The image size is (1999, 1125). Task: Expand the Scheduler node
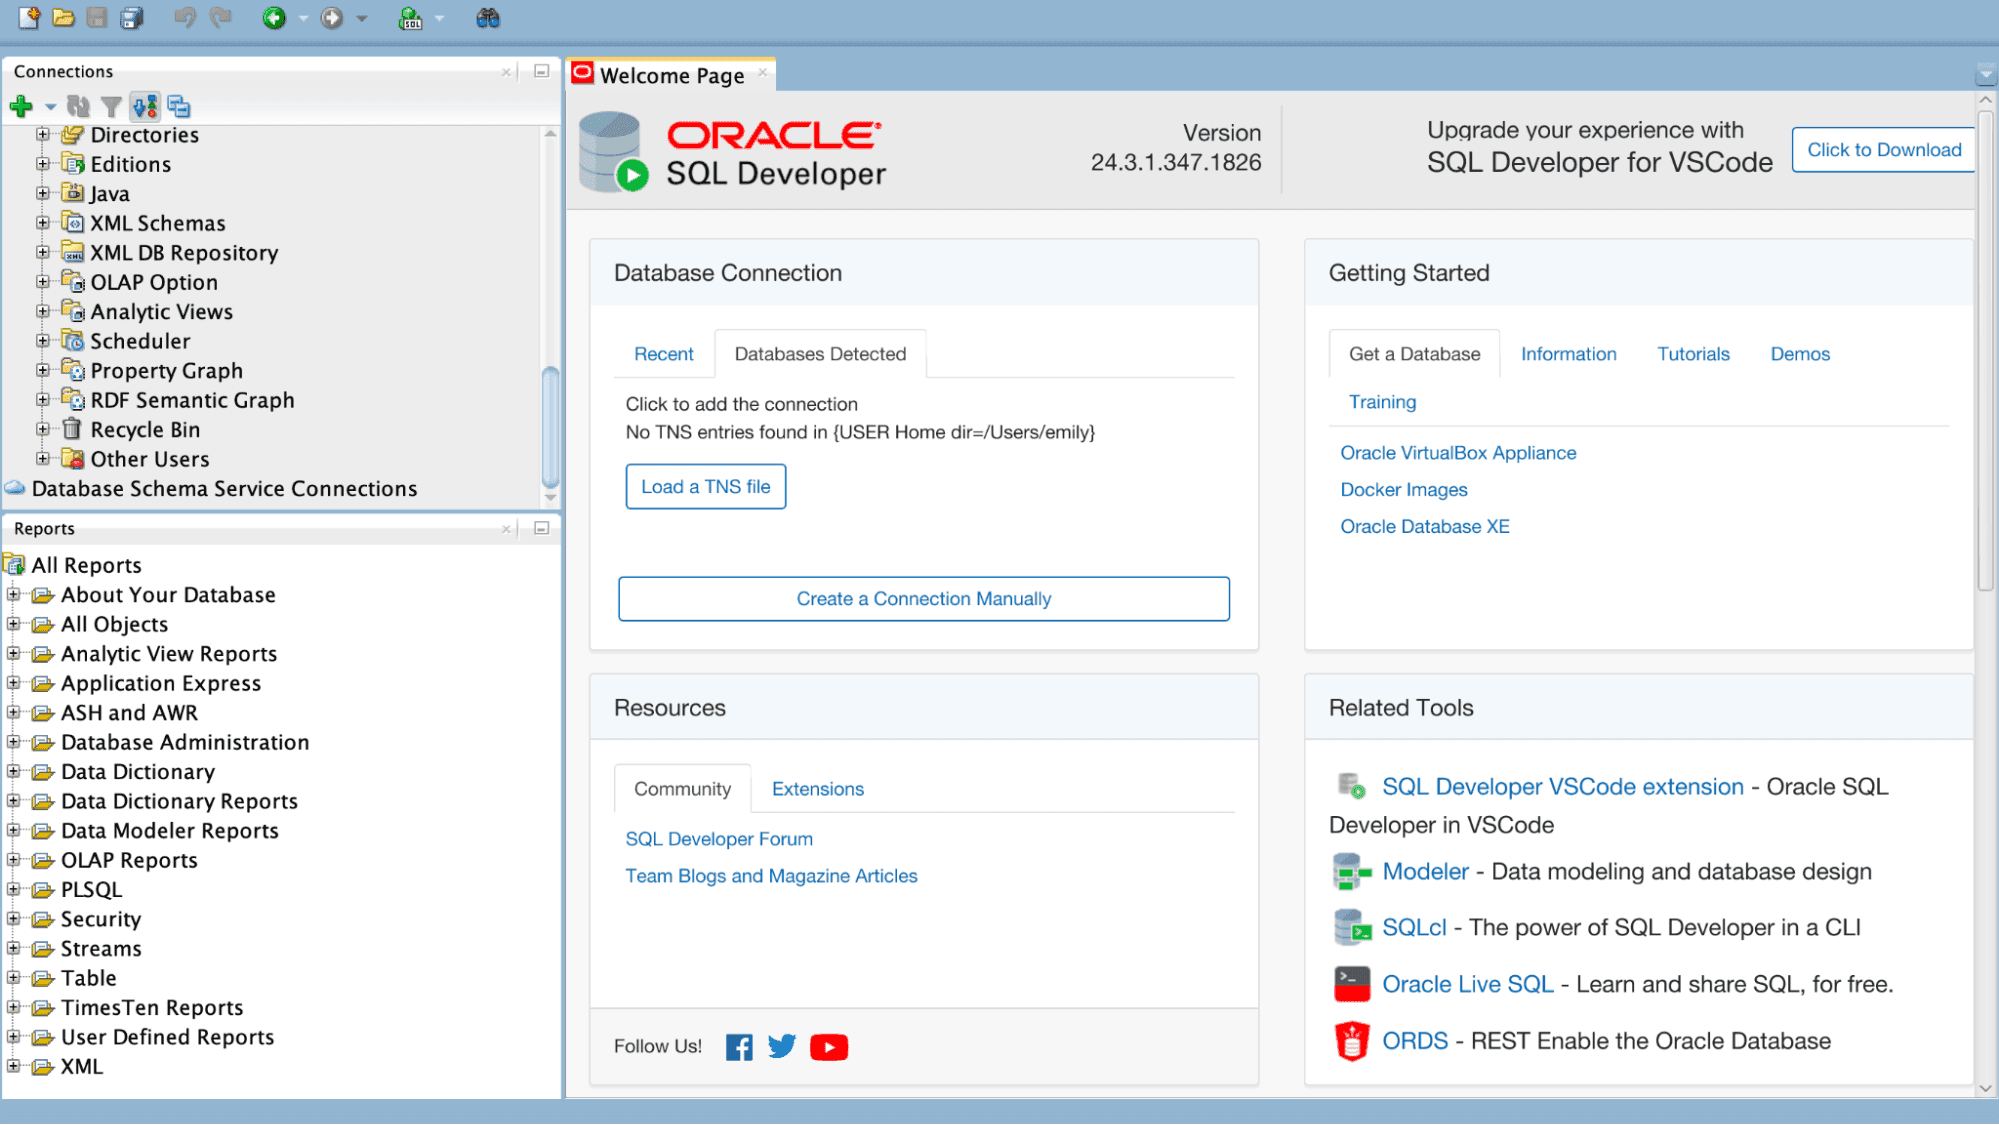(x=43, y=341)
